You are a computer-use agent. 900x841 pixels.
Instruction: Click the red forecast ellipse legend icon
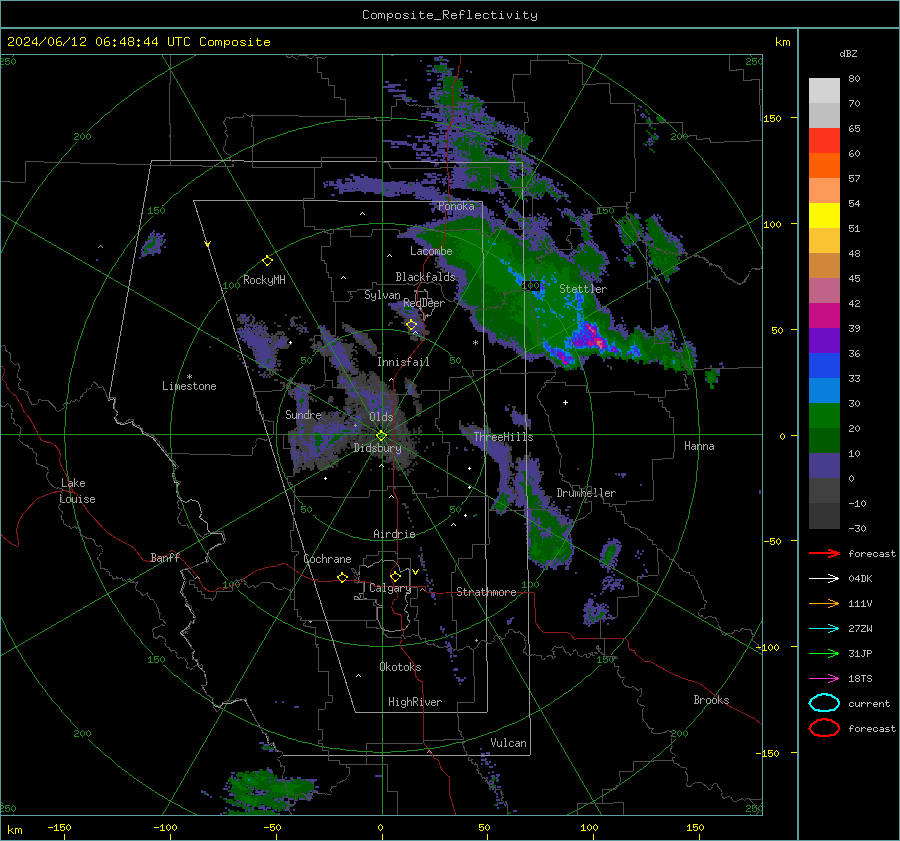824,728
